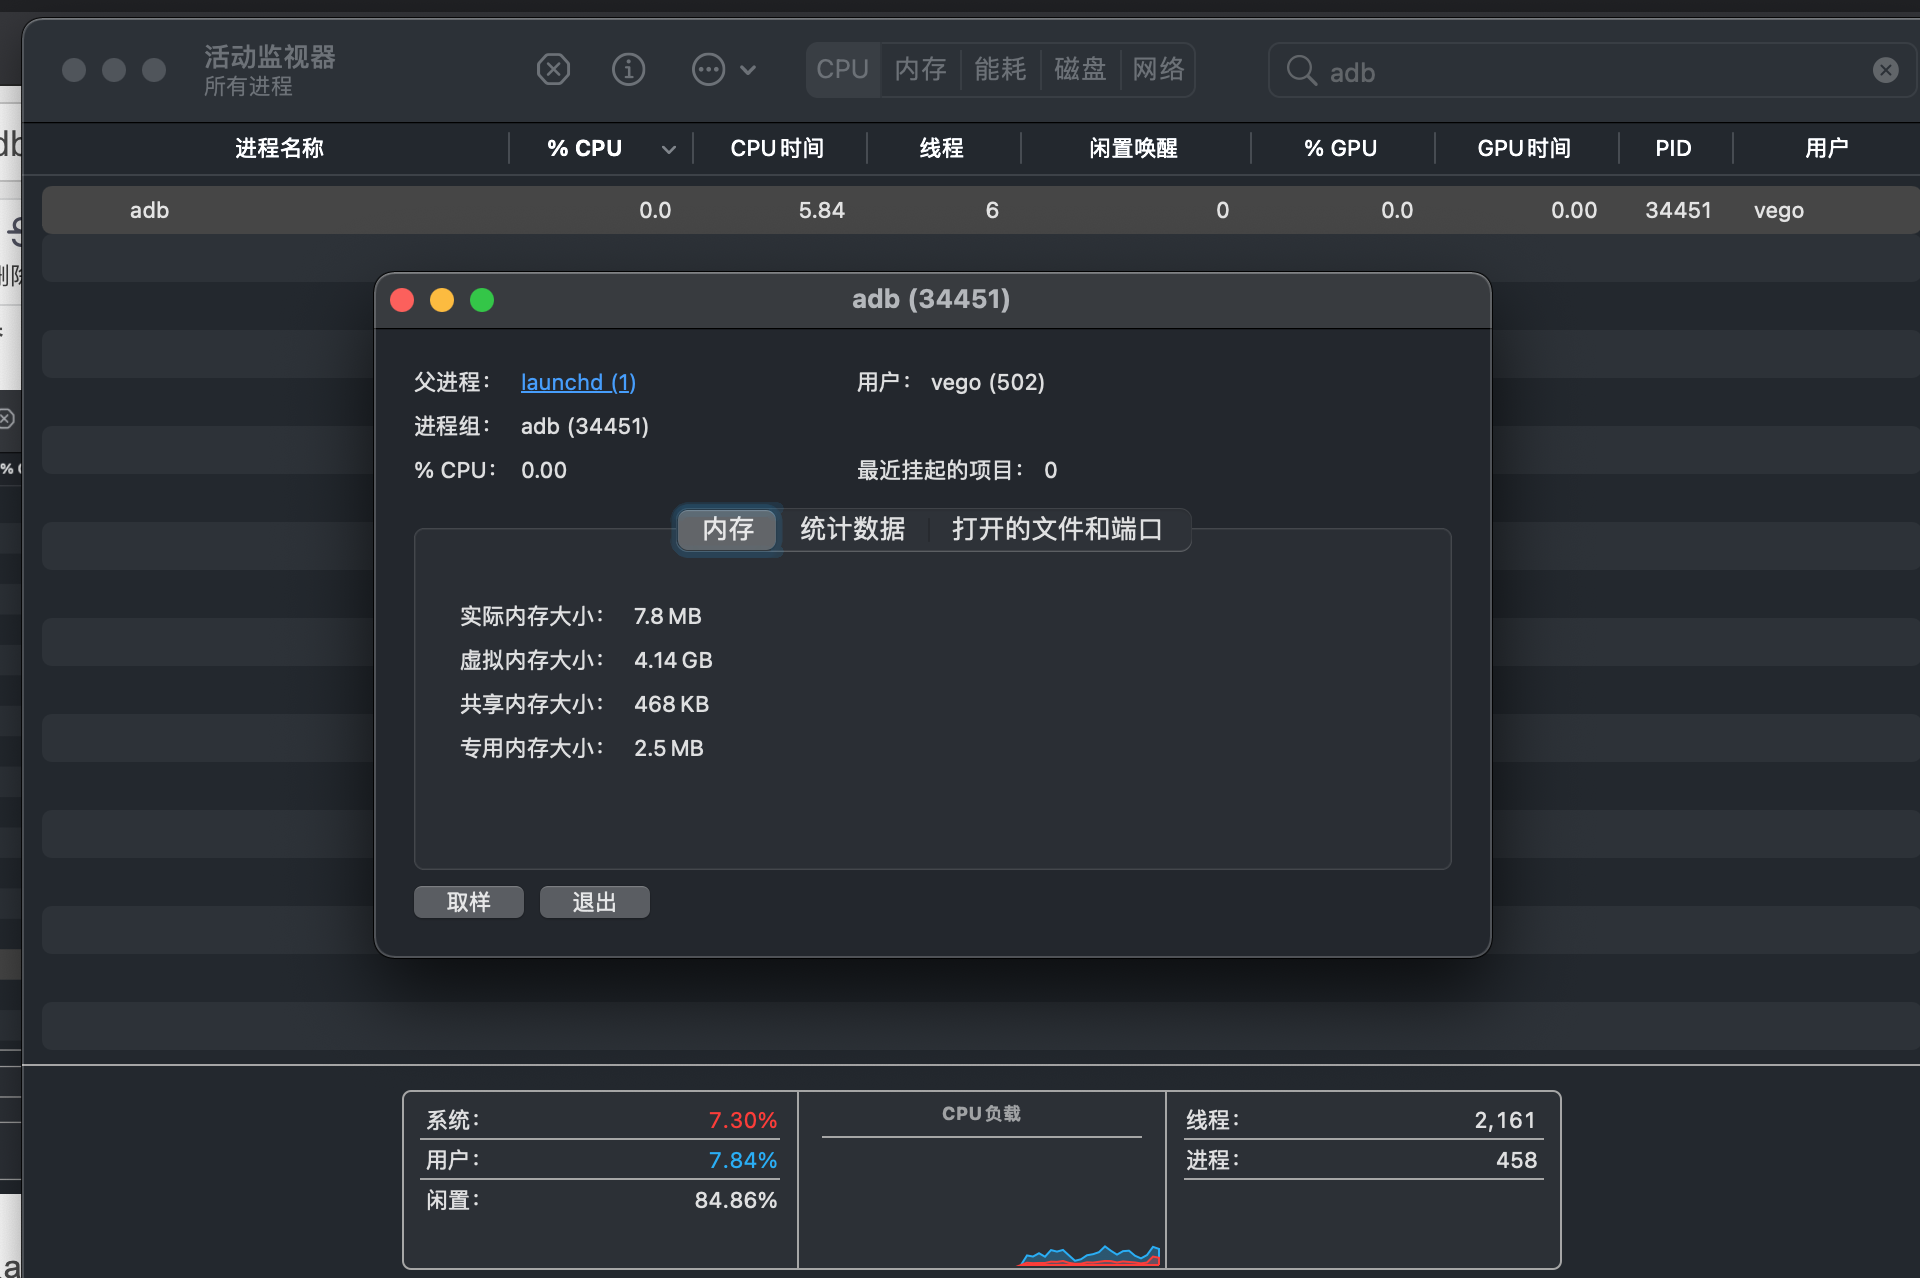The image size is (1920, 1278).
Task: Click the magnifying glass search icon
Action: [1300, 71]
